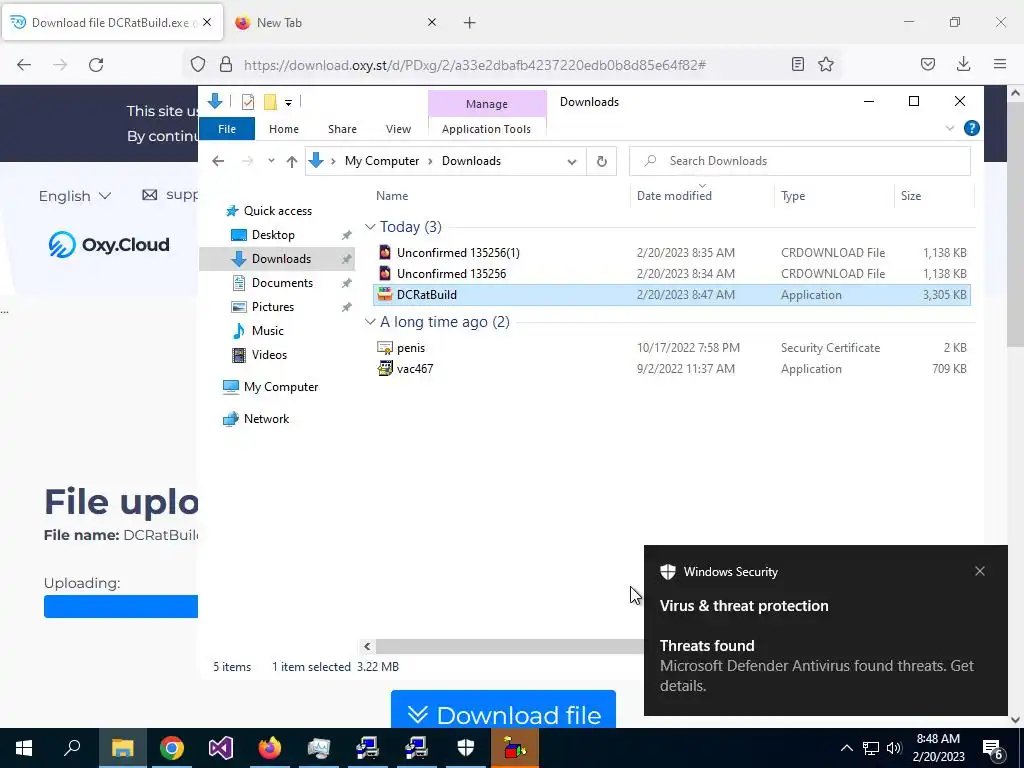Viewport: 1024px width, 768px height.
Task: Open Google Chrome from taskbar
Action: [171, 748]
